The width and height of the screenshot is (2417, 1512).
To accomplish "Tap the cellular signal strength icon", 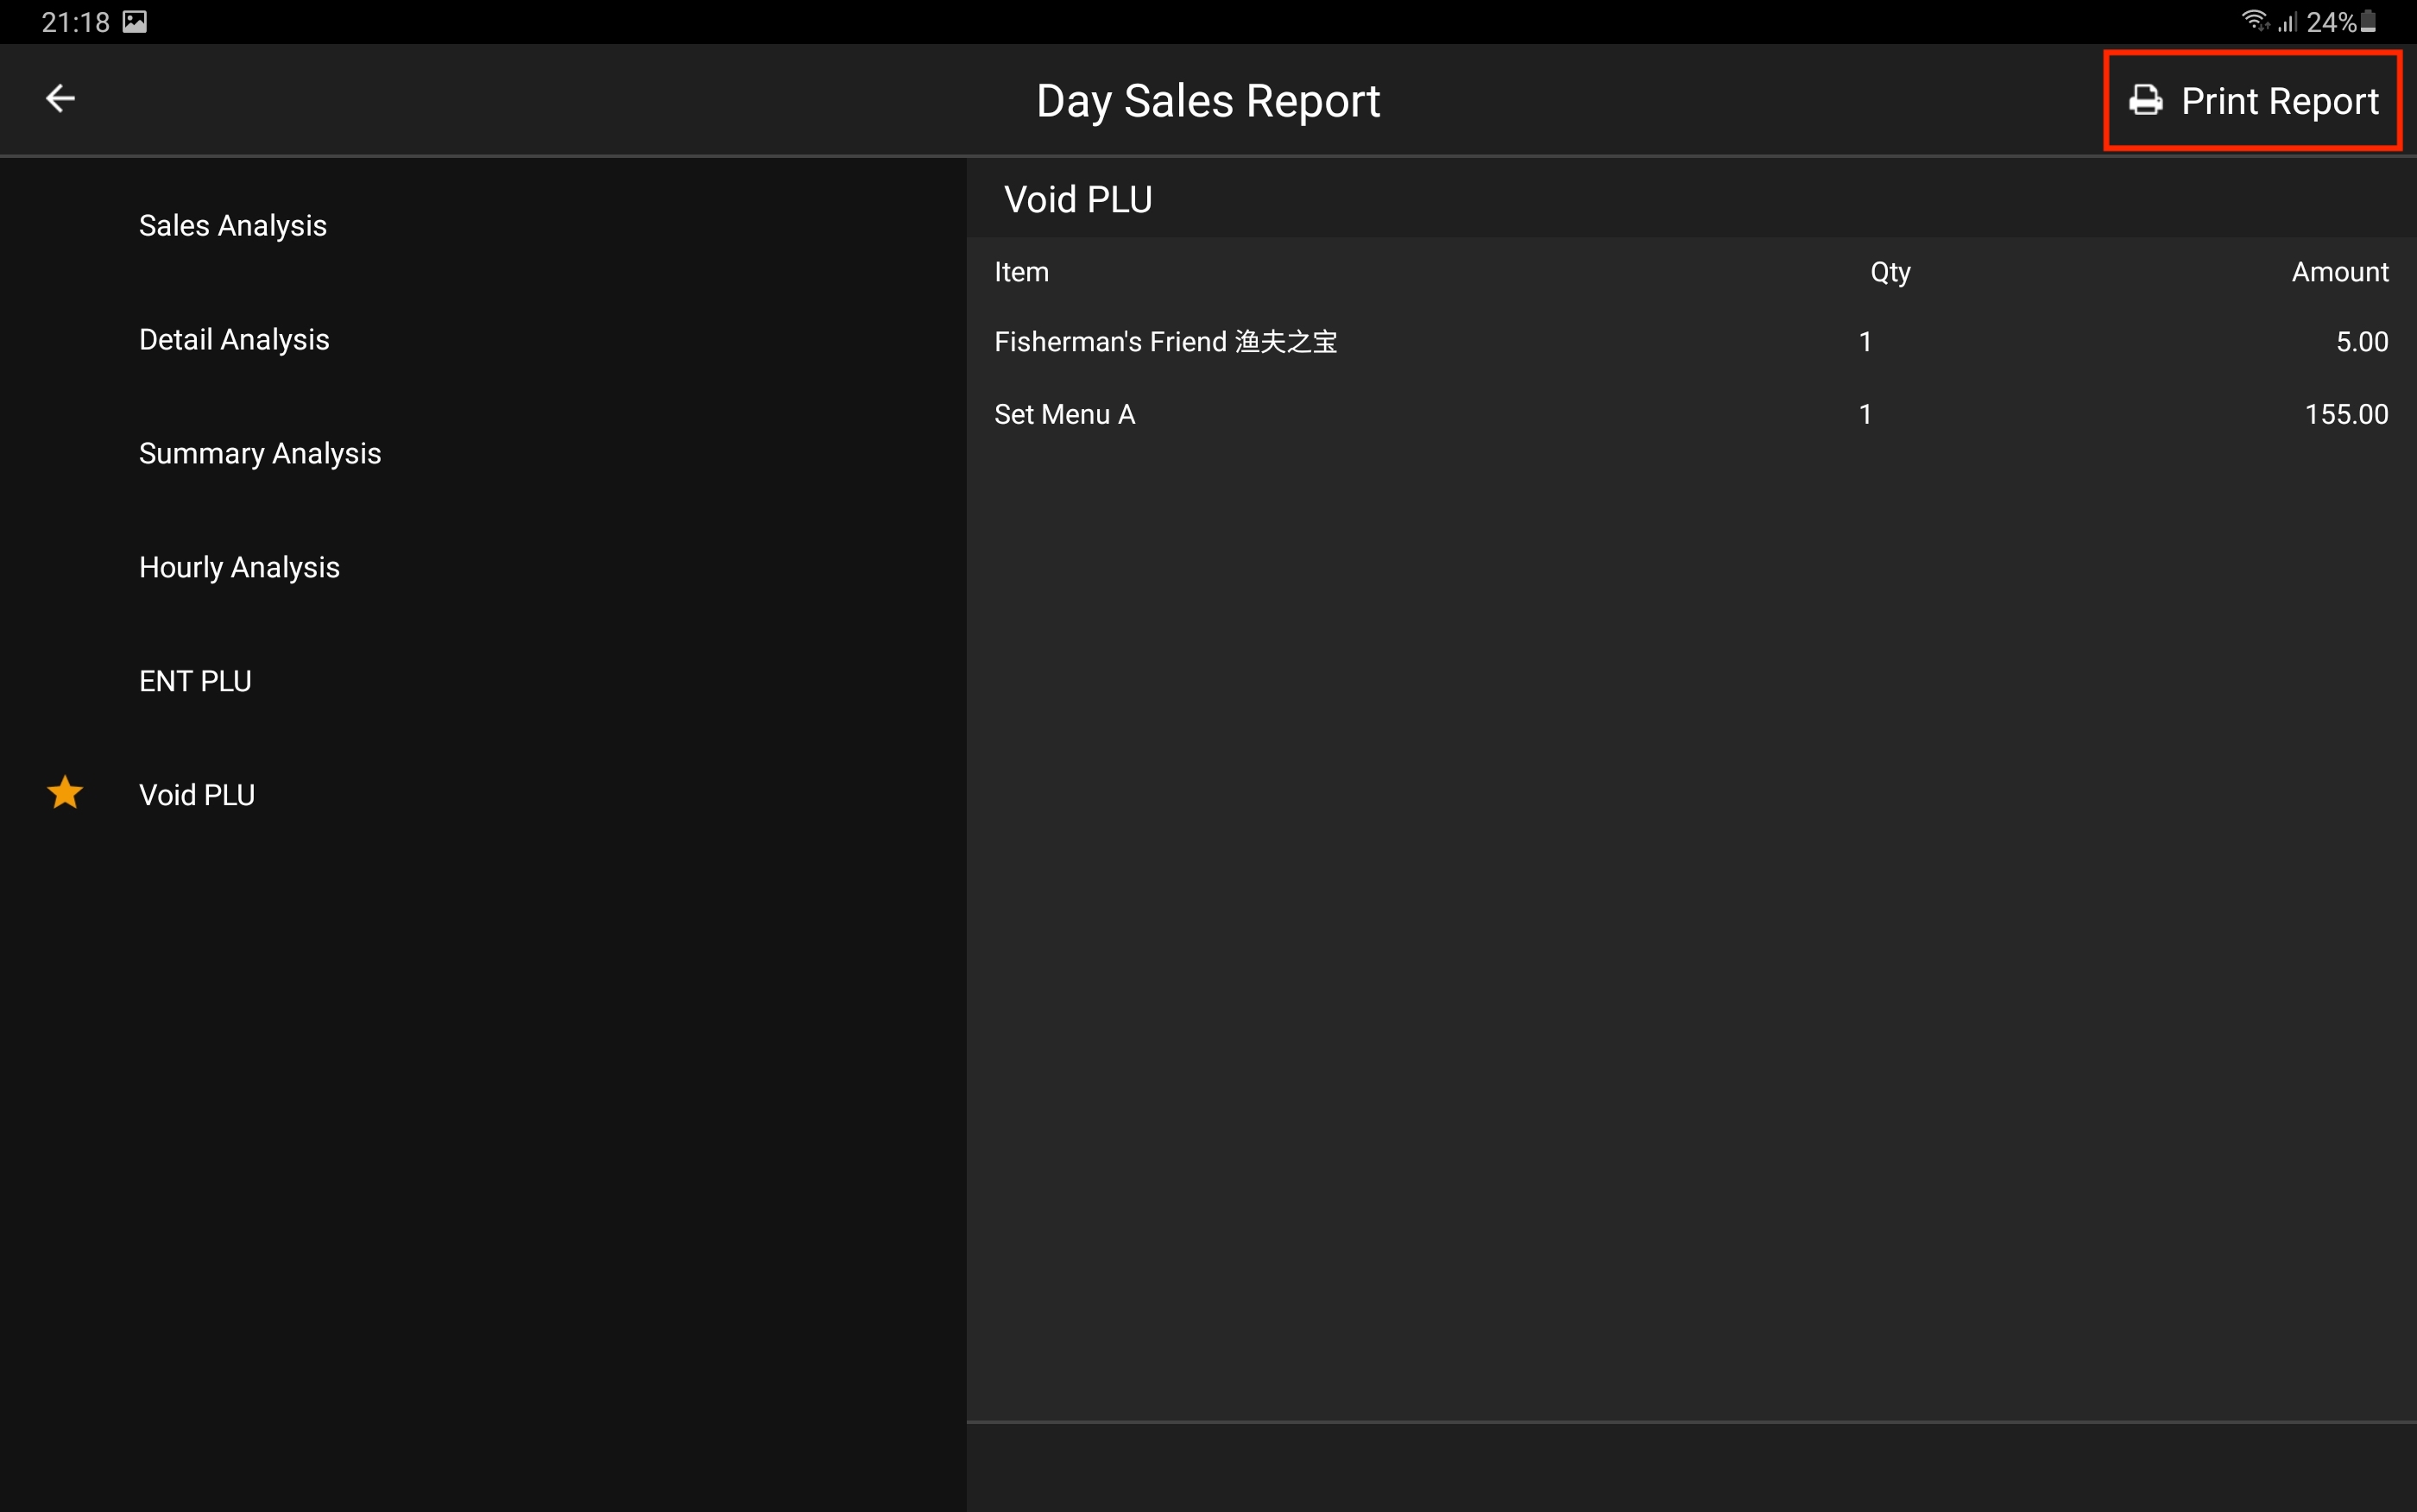I will (2288, 22).
